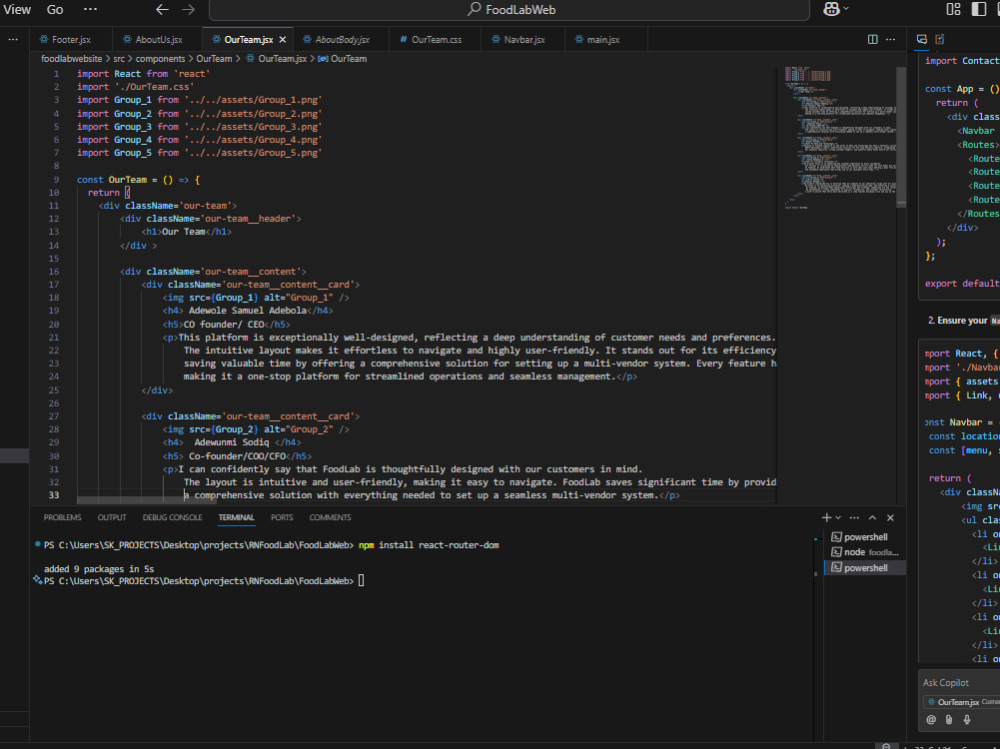Click the OurTeam folder breadcrumb

[214, 59]
